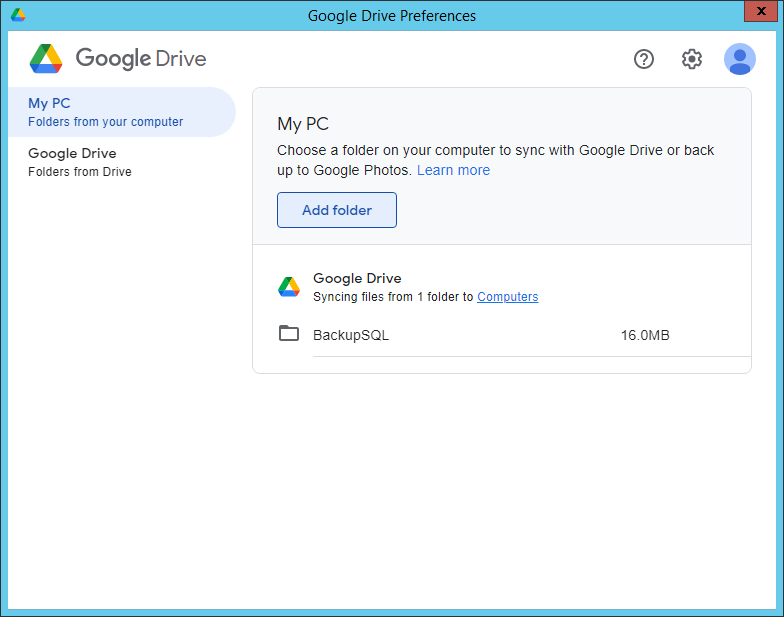This screenshot has width=784, height=617.
Task: Click the My PC panel heading
Action: 303,124
